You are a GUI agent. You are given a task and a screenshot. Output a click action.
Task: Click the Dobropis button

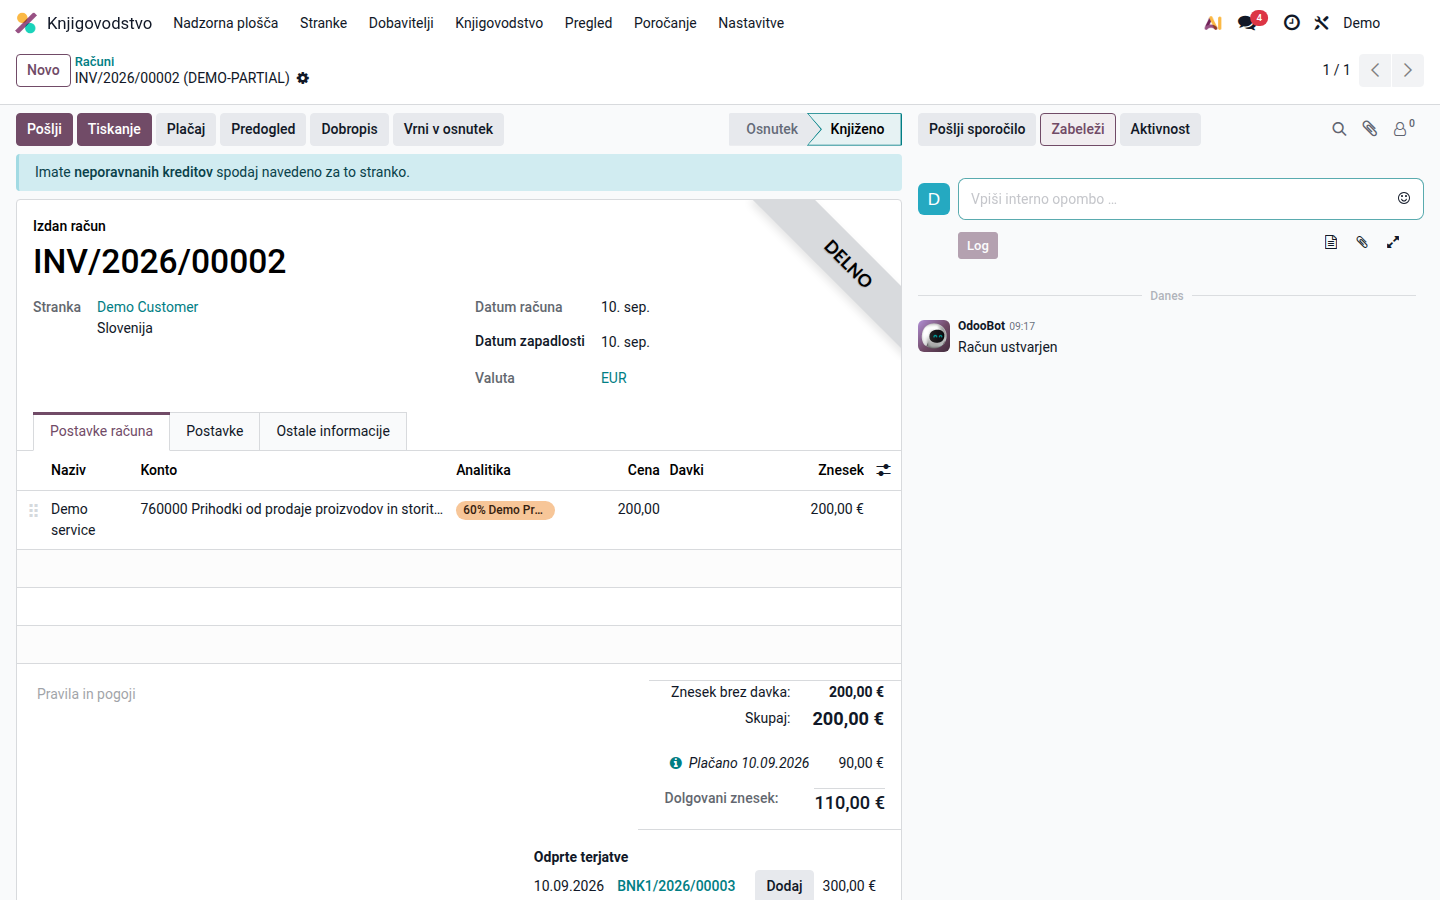[x=349, y=129]
